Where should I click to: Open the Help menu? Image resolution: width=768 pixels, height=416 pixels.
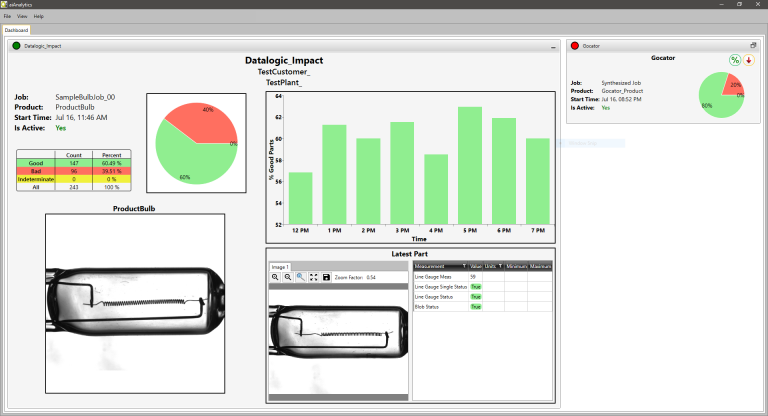(39, 16)
